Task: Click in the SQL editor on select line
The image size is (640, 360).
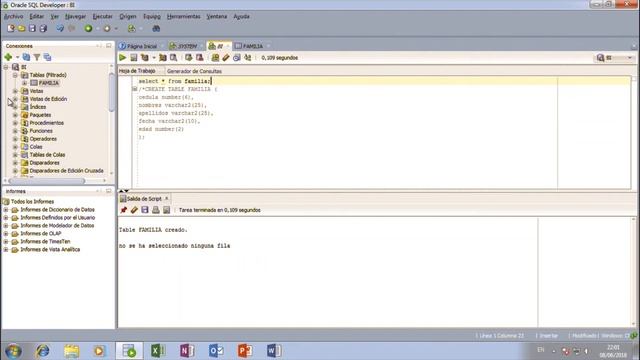Action: pyautogui.click(x=175, y=81)
